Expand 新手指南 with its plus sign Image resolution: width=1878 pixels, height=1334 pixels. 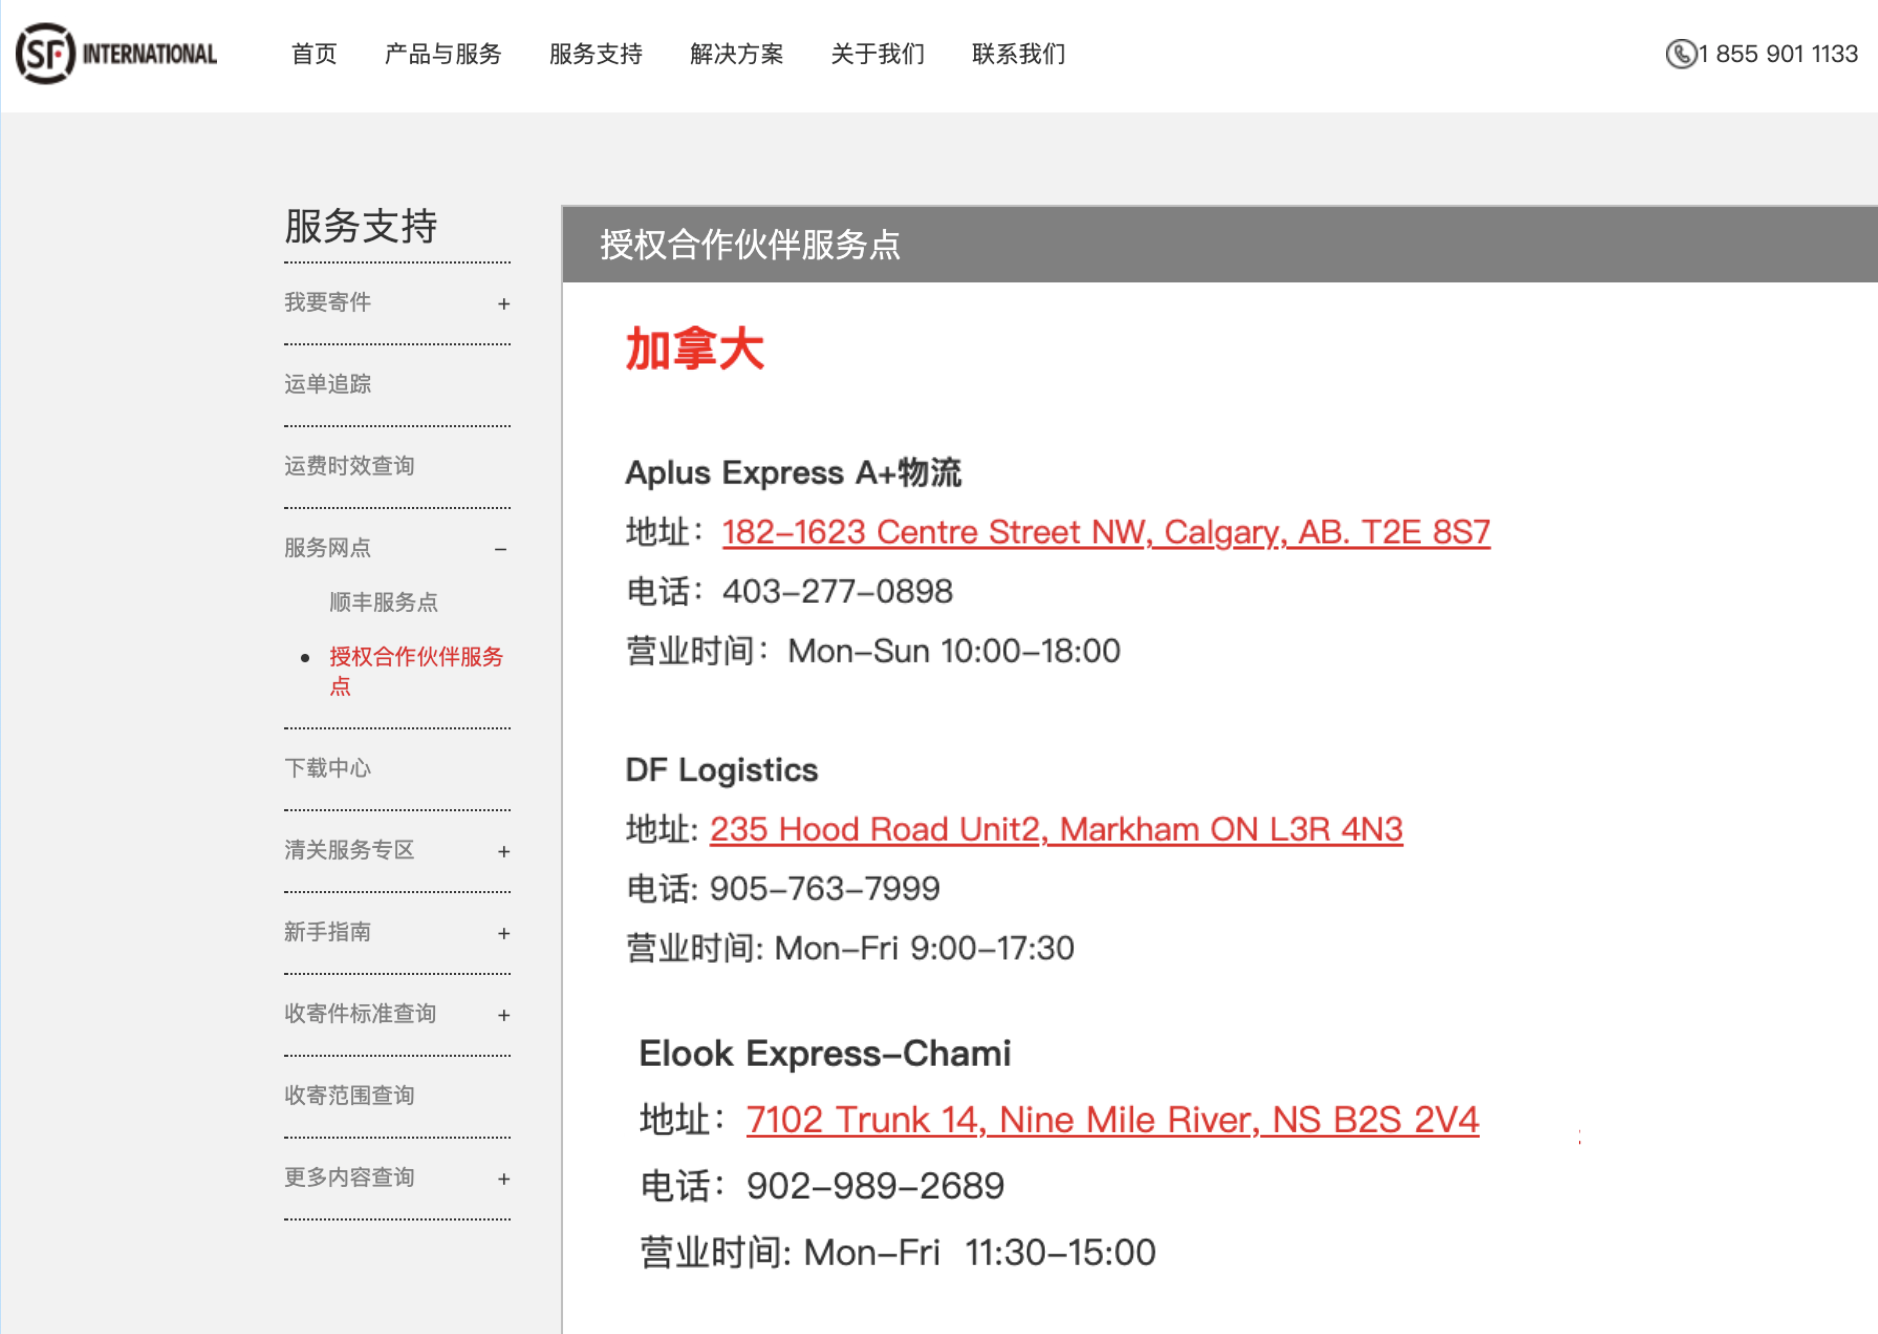(504, 934)
